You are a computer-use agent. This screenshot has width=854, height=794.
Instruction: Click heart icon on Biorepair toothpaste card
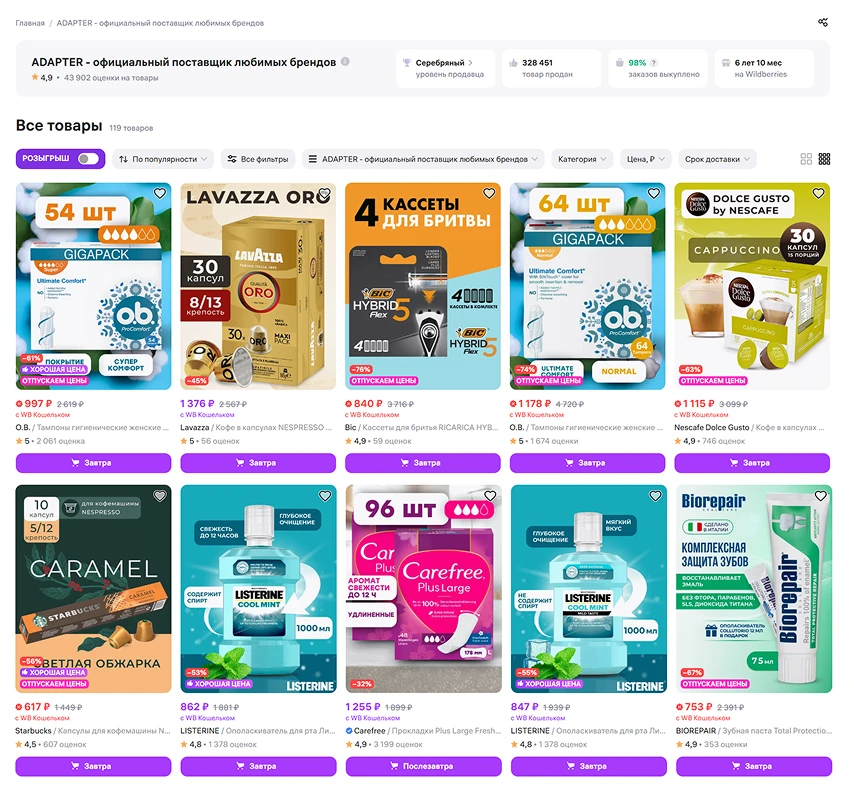(820, 496)
